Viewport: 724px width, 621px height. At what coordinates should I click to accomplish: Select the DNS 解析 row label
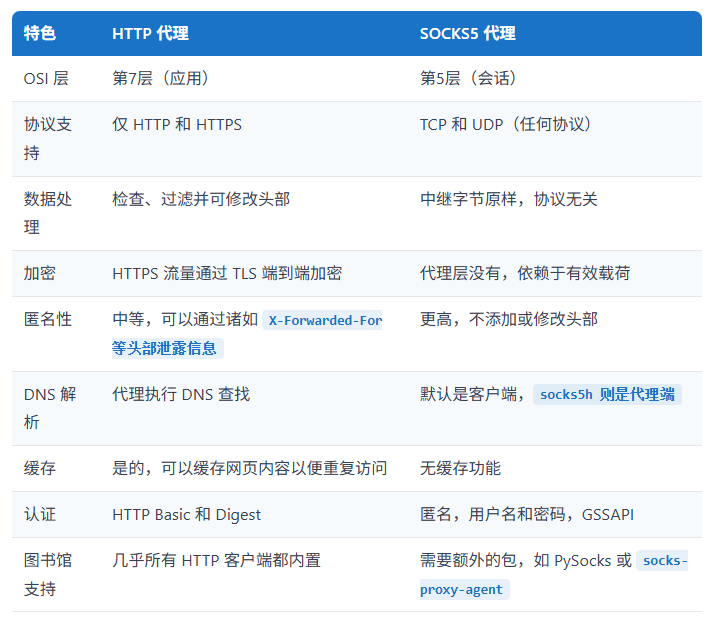[50, 408]
